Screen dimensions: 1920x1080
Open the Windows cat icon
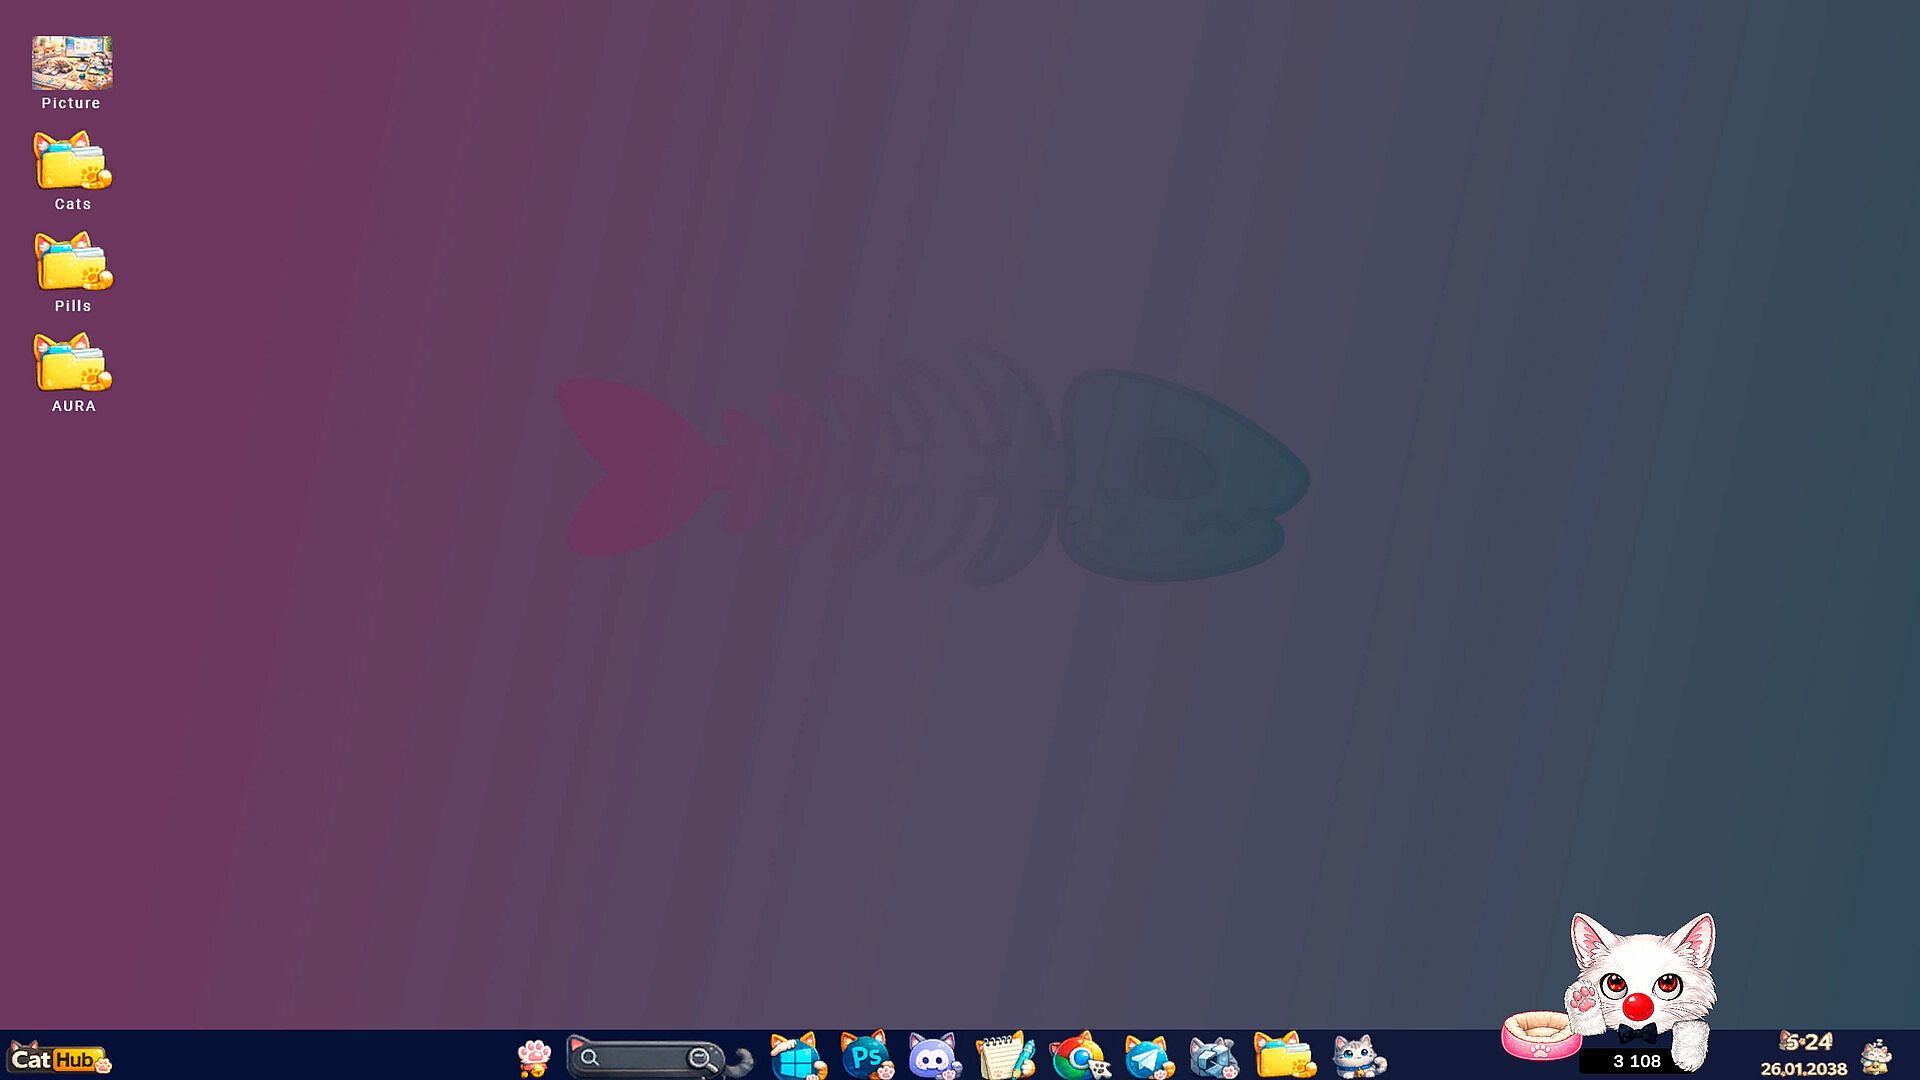coord(796,1057)
